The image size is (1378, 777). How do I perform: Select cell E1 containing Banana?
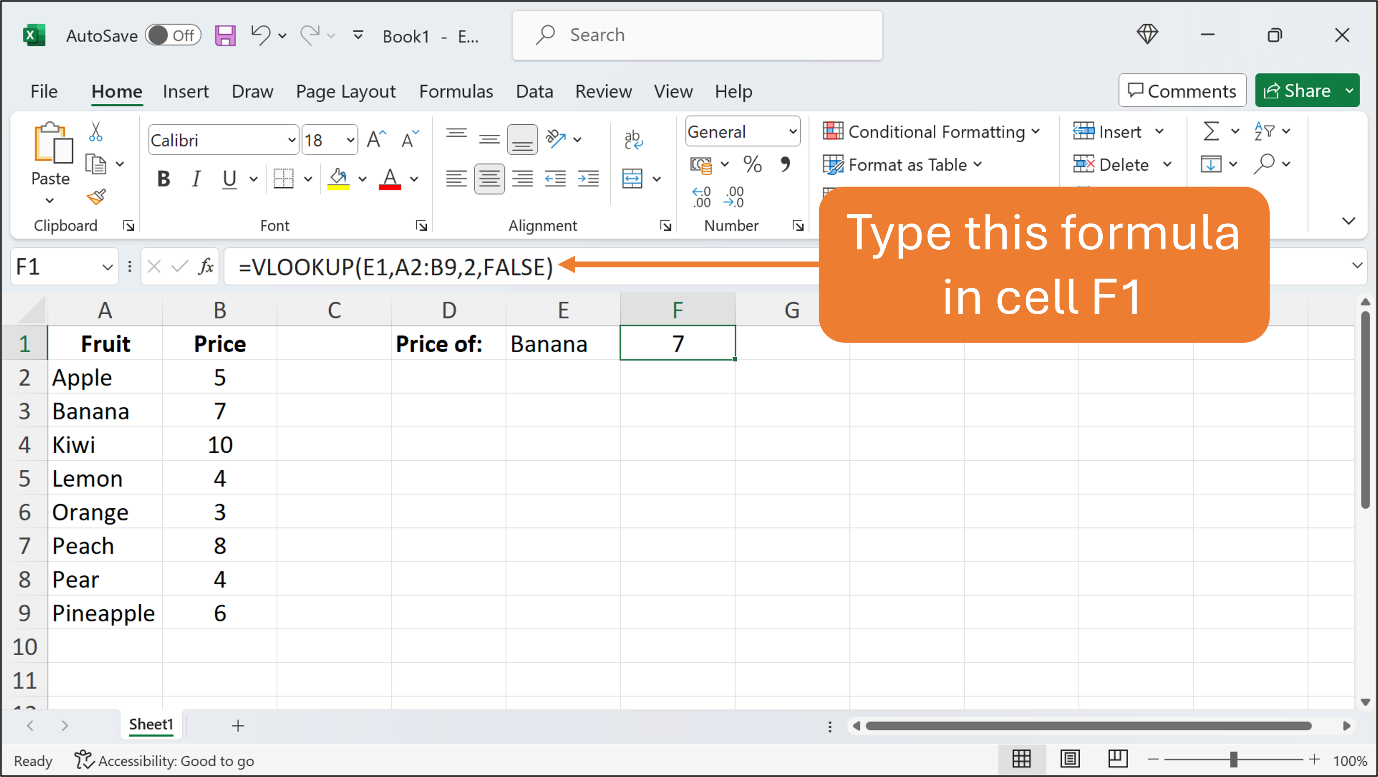563,344
